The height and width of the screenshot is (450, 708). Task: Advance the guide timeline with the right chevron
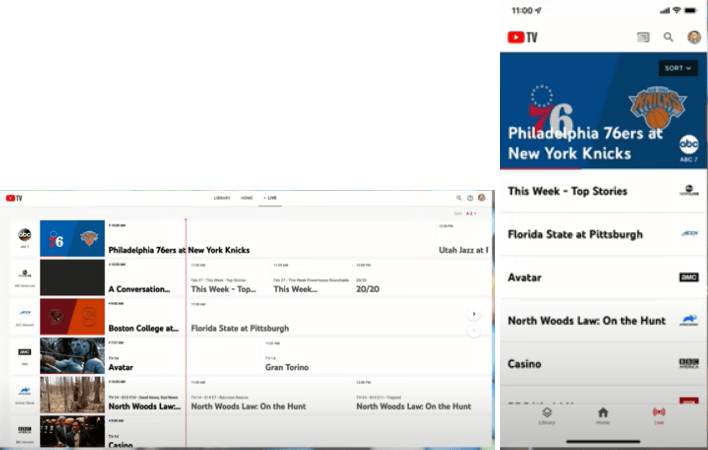pyautogui.click(x=474, y=314)
